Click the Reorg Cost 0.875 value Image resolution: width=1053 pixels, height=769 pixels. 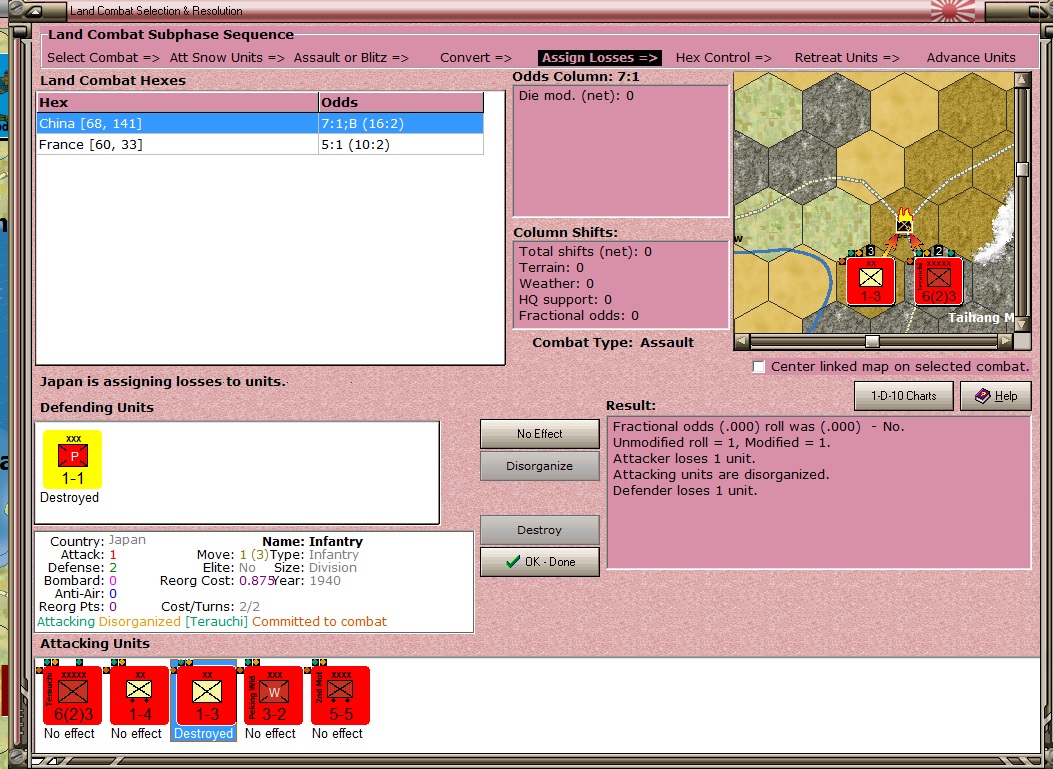click(257, 580)
